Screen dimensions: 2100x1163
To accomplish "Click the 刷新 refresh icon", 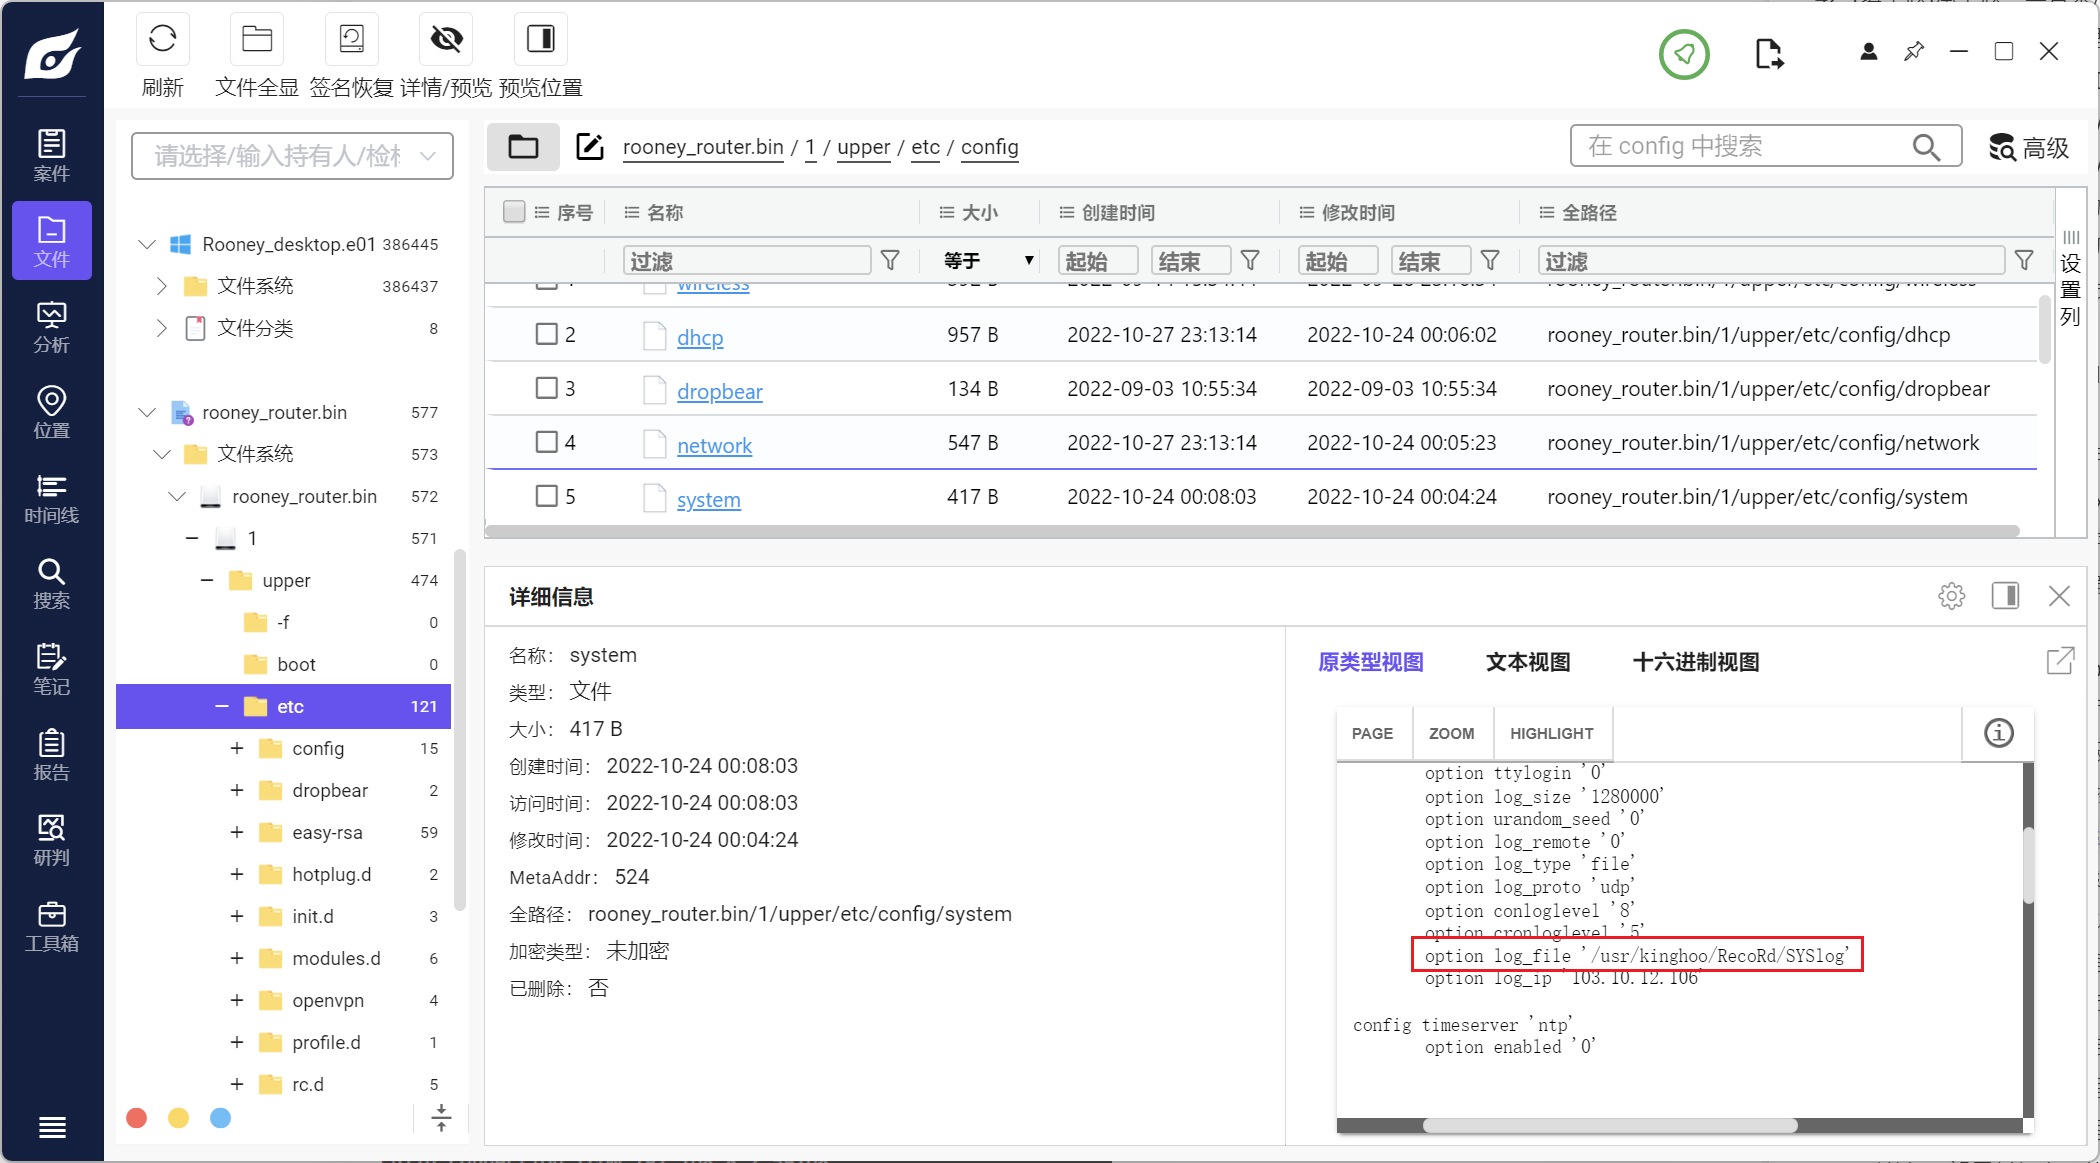I will click(x=162, y=39).
